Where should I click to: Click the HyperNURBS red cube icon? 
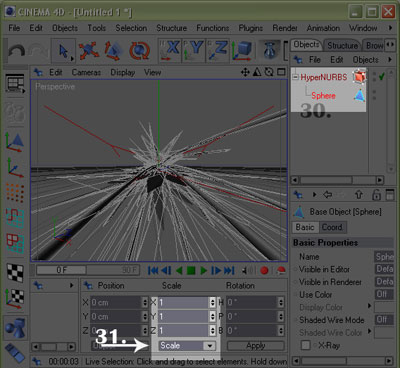tap(359, 77)
